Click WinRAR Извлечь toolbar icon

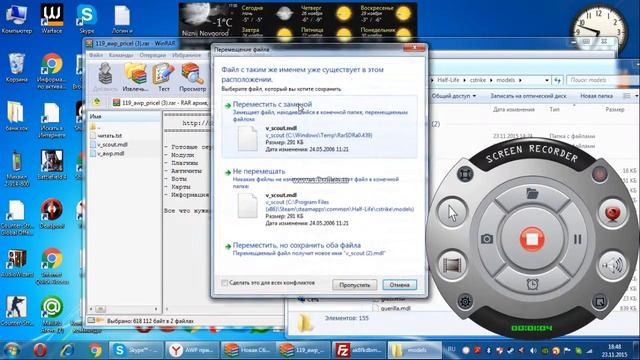click(136, 77)
